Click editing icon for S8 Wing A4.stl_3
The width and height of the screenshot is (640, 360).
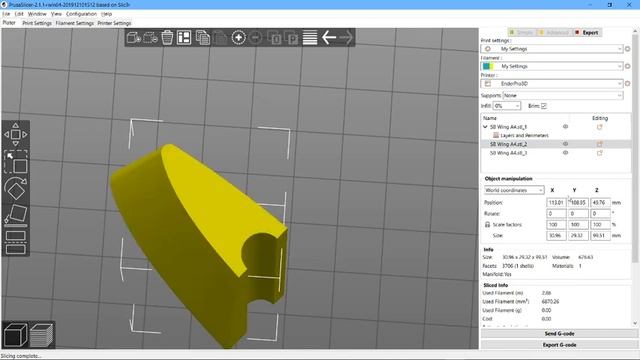coord(600,153)
